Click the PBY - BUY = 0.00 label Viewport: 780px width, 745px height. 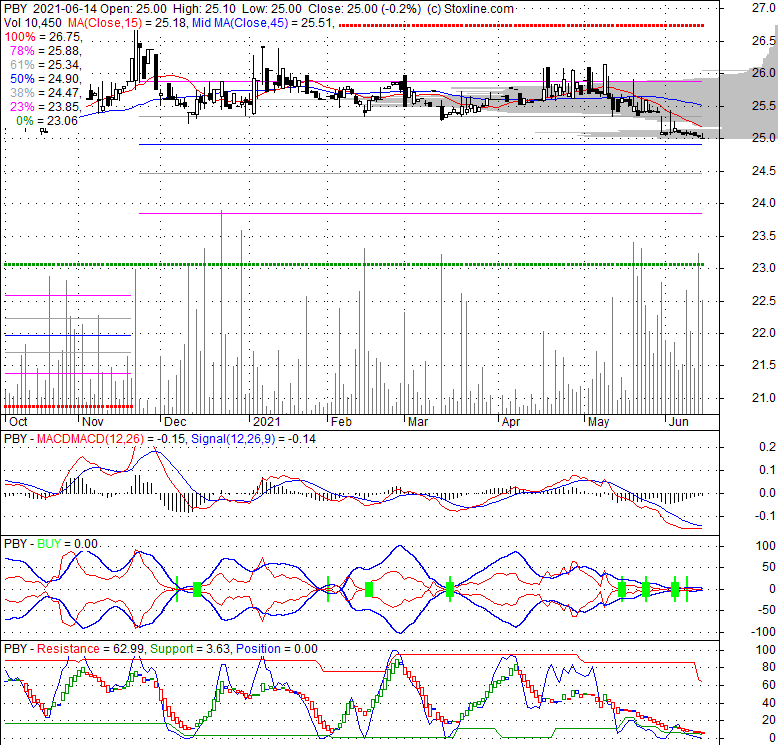pos(51,544)
